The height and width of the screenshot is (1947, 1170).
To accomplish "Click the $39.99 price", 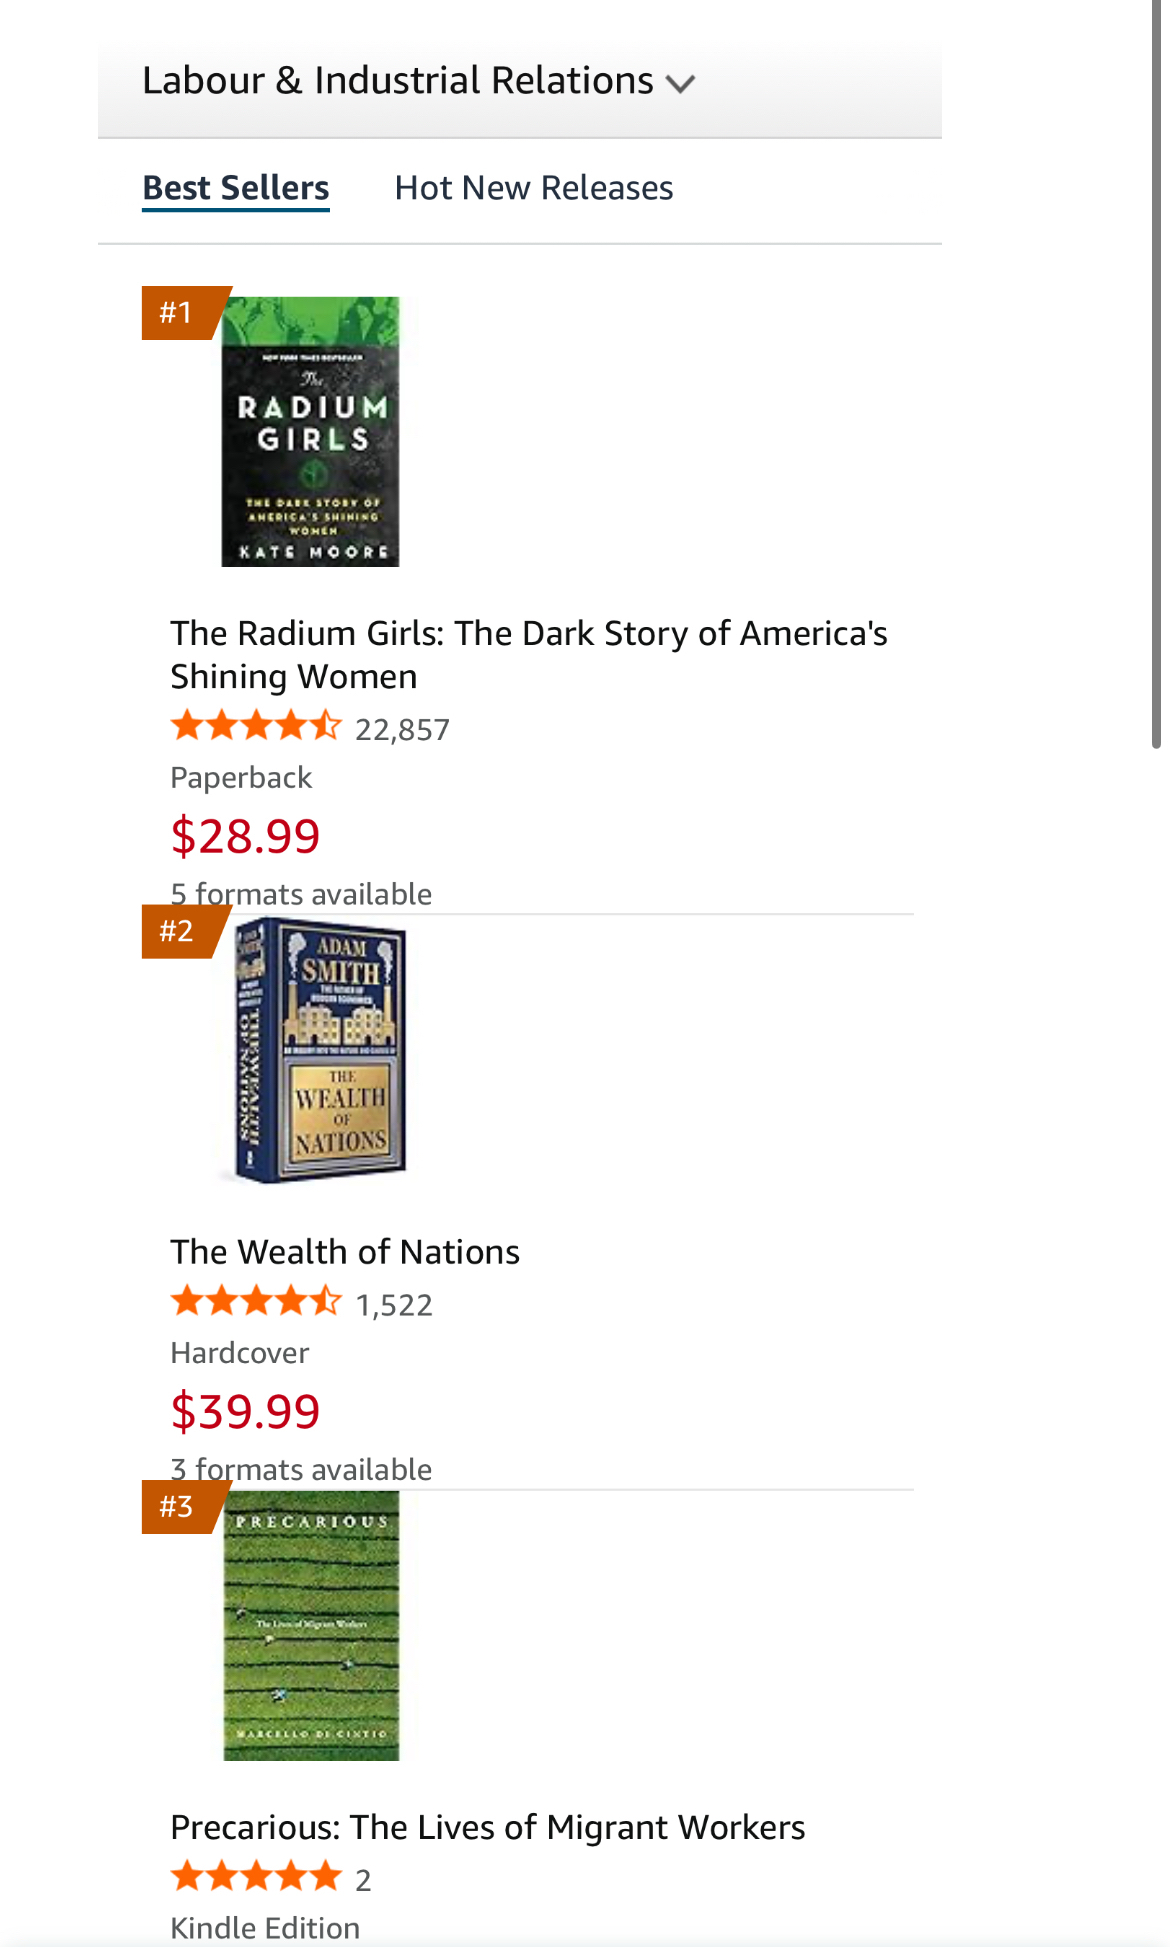I will click(x=245, y=1411).
